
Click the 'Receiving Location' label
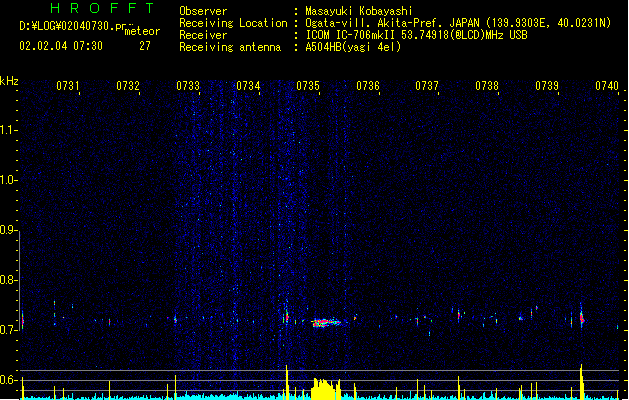(x=233, y=23)
